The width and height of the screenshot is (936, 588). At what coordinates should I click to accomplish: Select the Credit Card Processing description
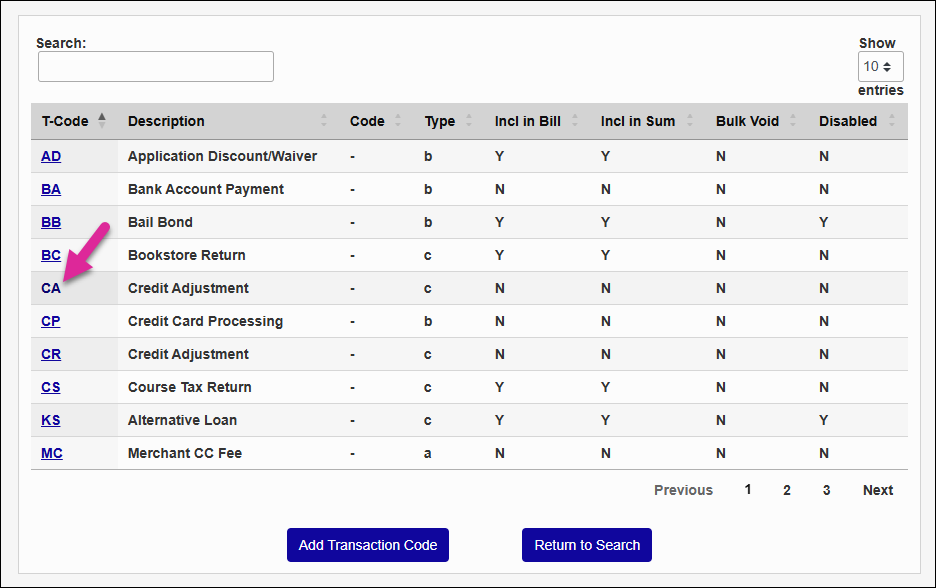click(x=205, y=321)
